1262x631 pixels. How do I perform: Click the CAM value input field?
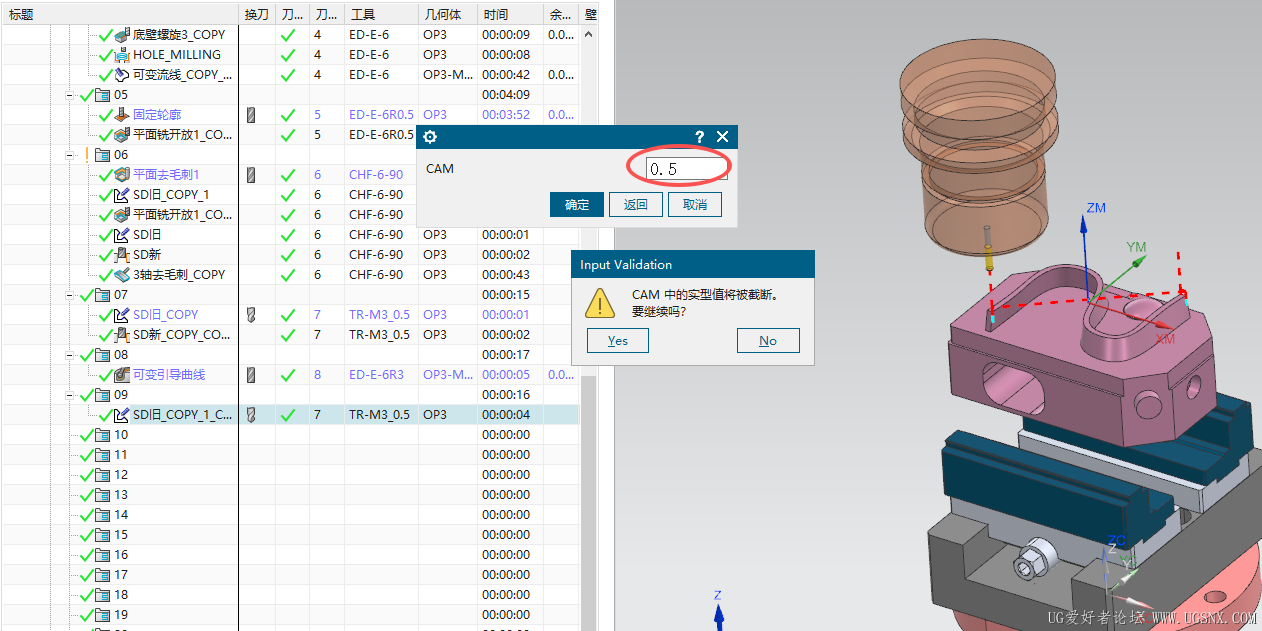coord(686,169)
